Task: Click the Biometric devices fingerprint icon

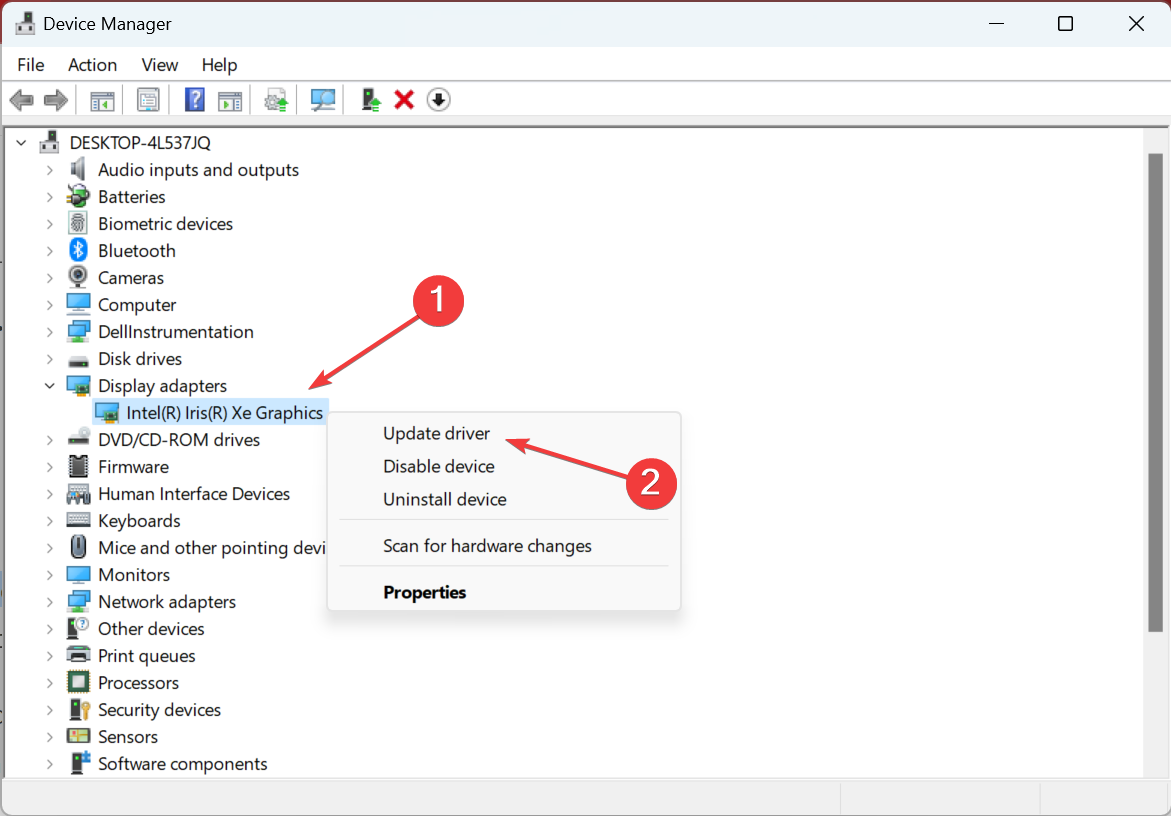Action: (x=78, y=223)
